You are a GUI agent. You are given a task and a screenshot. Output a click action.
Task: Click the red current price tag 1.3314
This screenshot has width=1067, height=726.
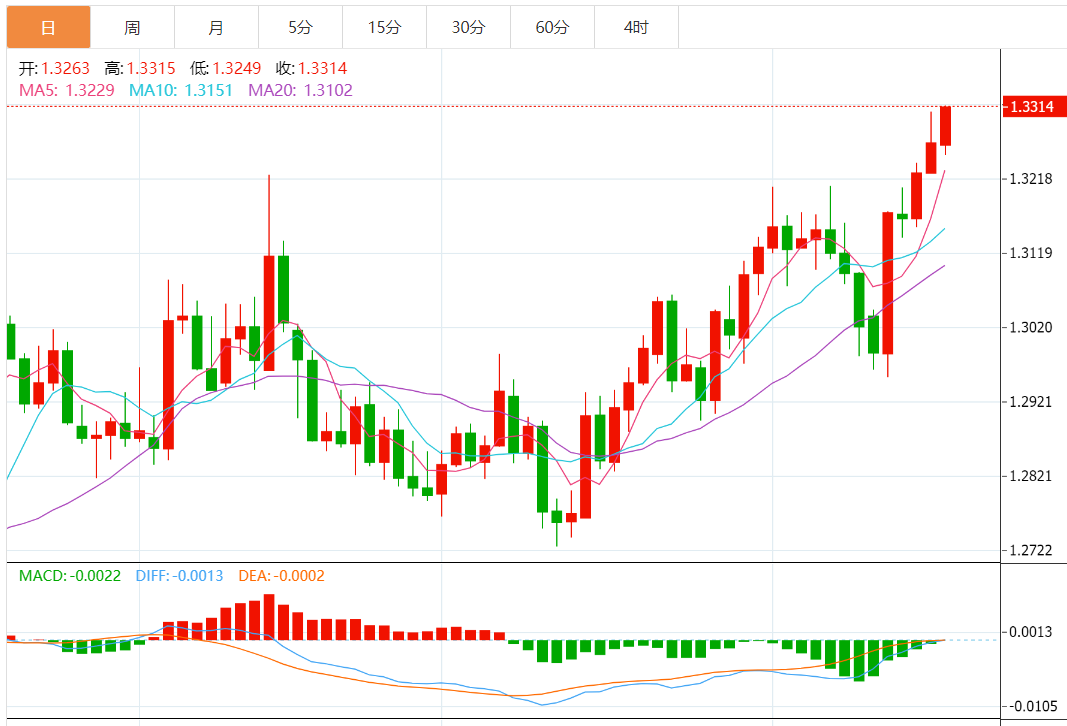click(x=1034, y=107)
